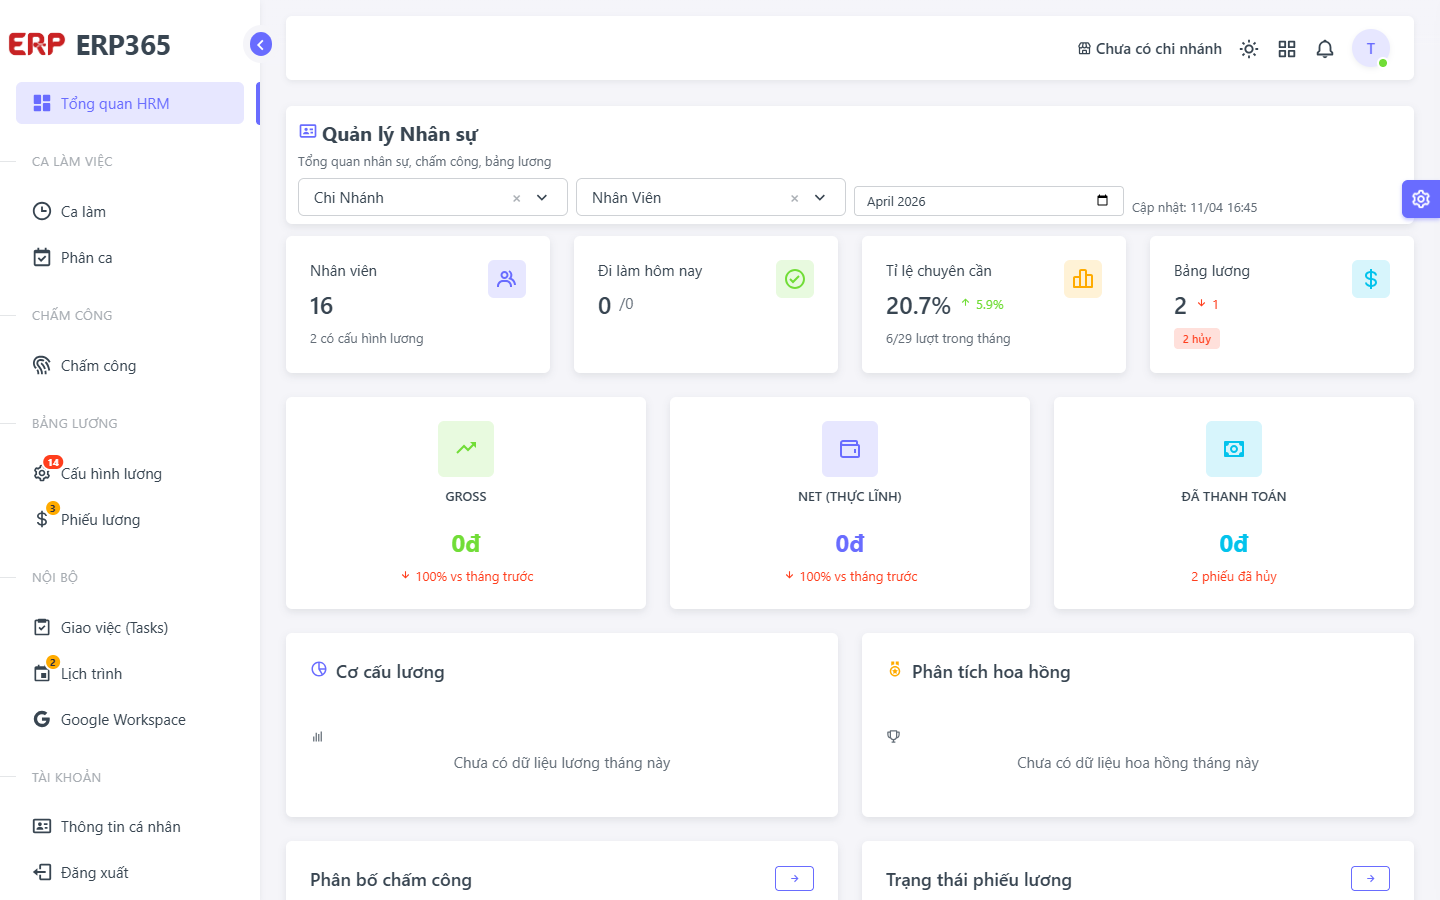Clear the Nhân Viên selection x
The height and width of the screenshot is (900, 1440).
coord(795,198)
